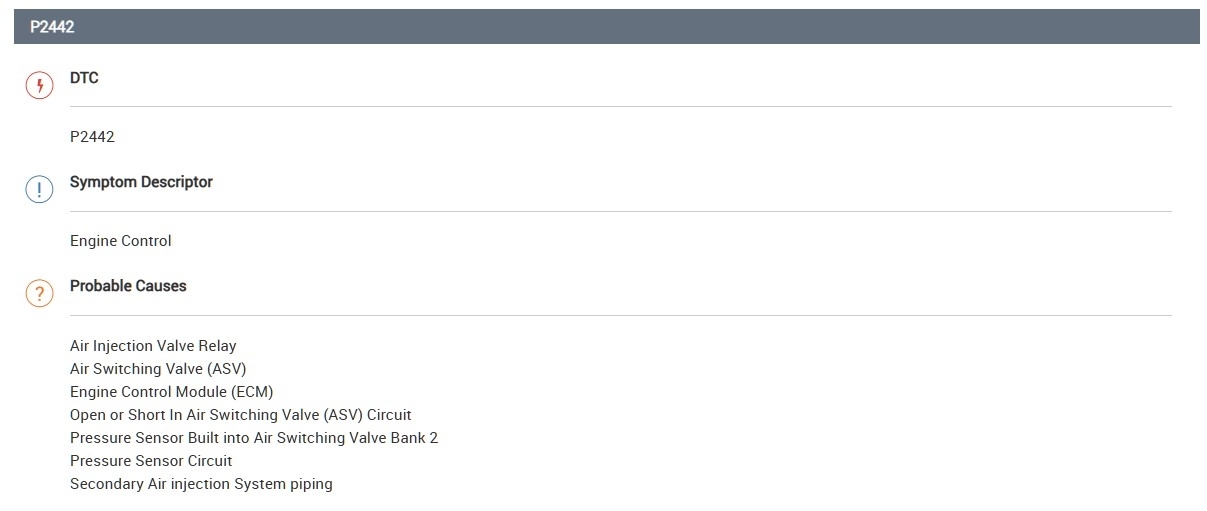The height and width of the screenshot is (511, 1207).
Task: Click the red lightning bolt DTC icon
Action: (39, 85)
